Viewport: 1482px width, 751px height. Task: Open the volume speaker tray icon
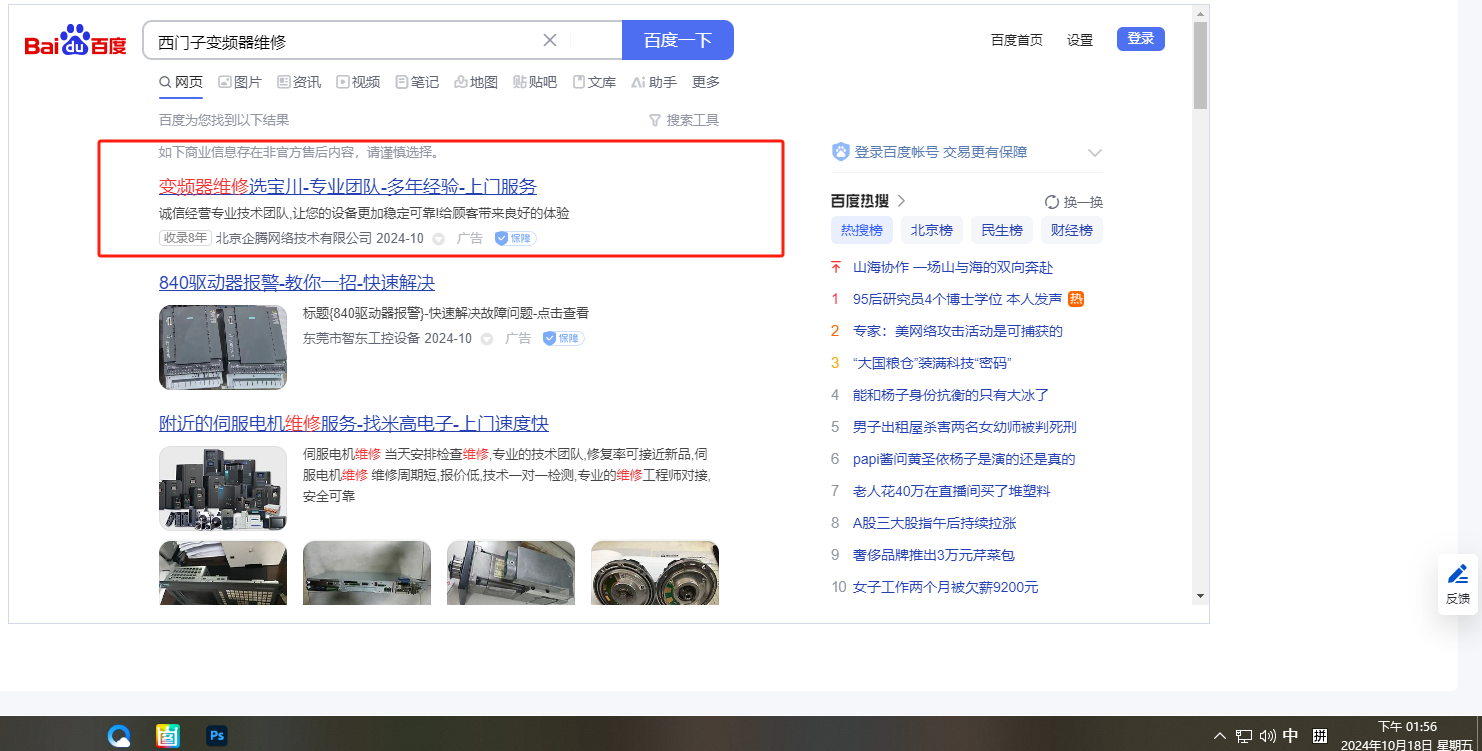pos(1267,737)
